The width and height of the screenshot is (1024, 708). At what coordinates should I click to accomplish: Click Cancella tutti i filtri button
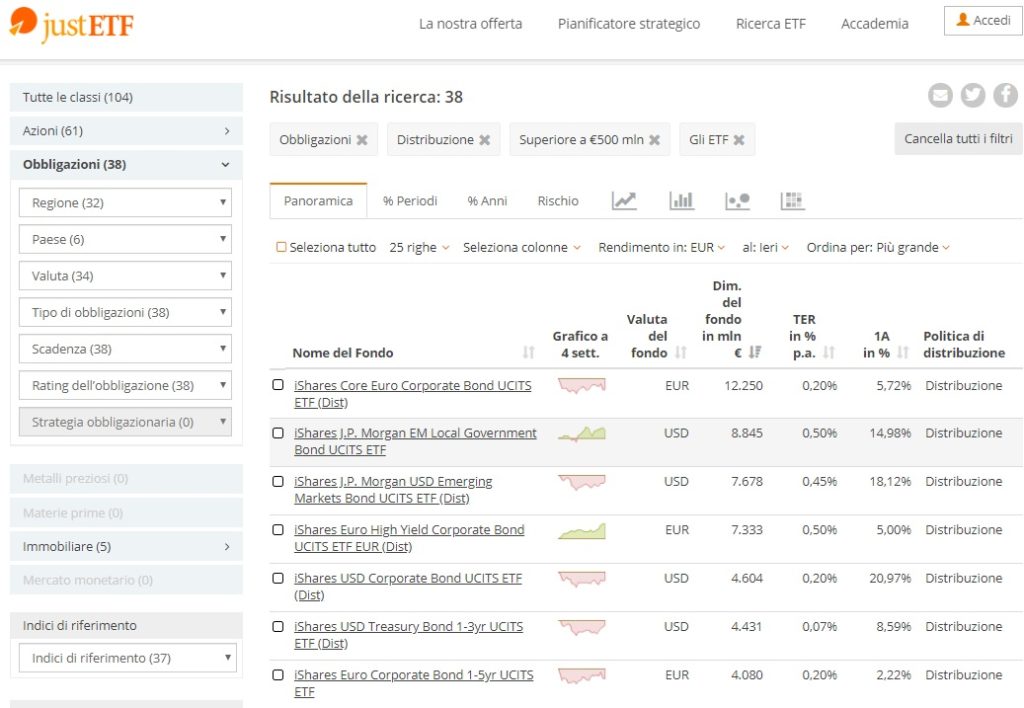click(958, 139)
